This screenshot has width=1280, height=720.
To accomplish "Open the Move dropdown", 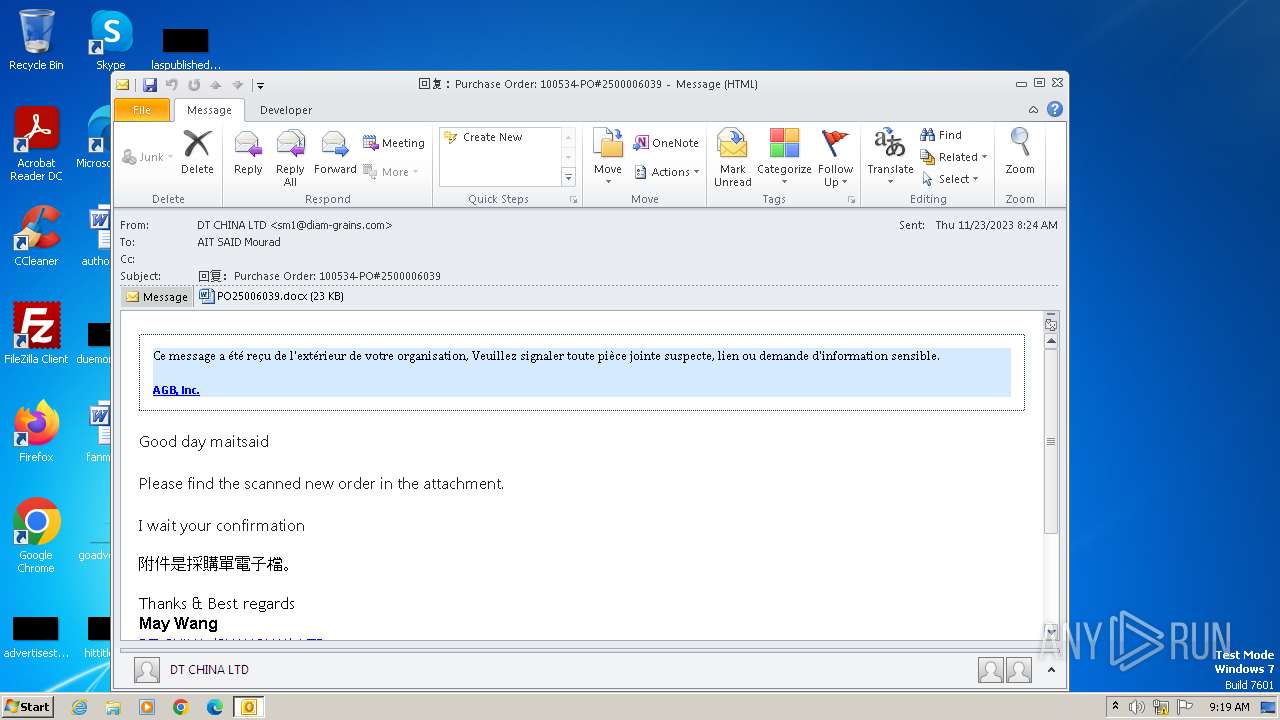I will (608, 158).
